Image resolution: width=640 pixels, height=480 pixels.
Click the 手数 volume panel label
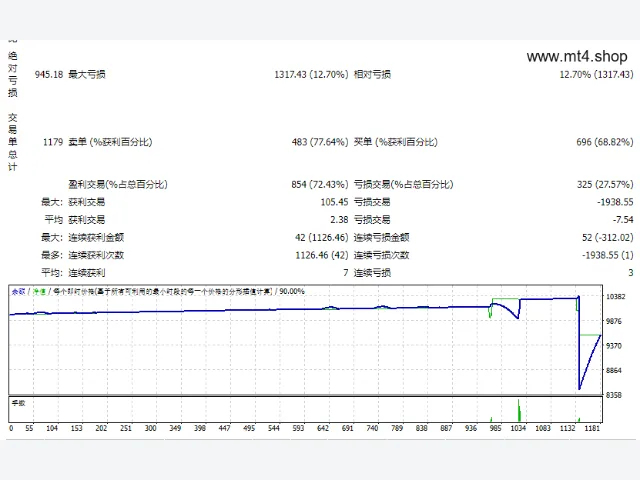(x=18, y=403)
